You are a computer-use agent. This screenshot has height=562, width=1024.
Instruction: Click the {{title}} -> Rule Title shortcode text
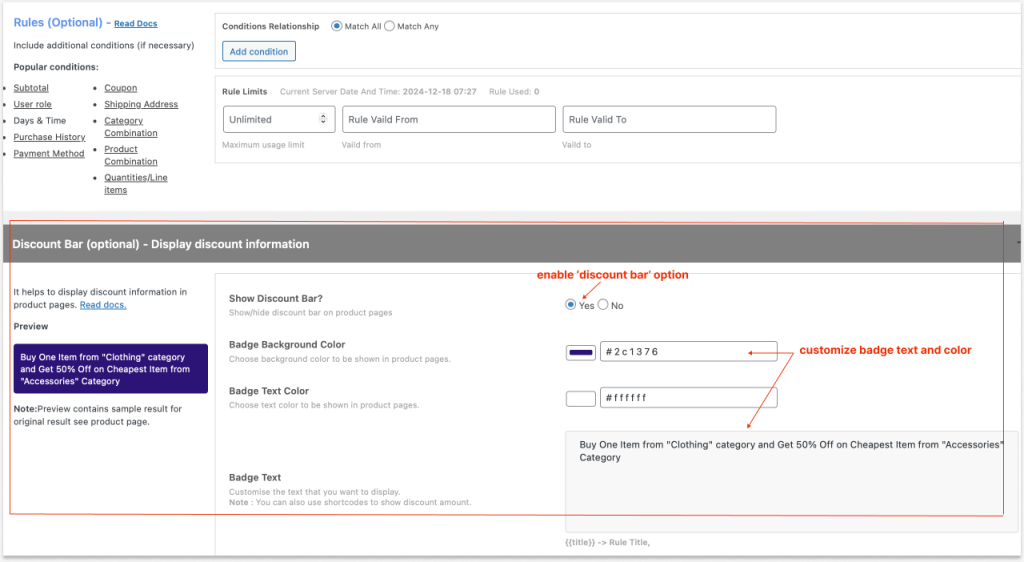607,542
